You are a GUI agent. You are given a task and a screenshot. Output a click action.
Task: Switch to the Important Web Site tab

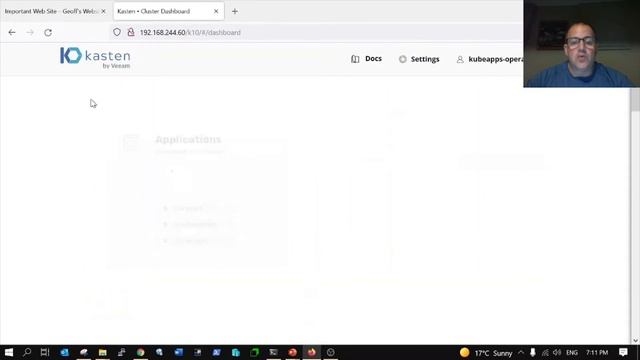(x=51, y=11)
